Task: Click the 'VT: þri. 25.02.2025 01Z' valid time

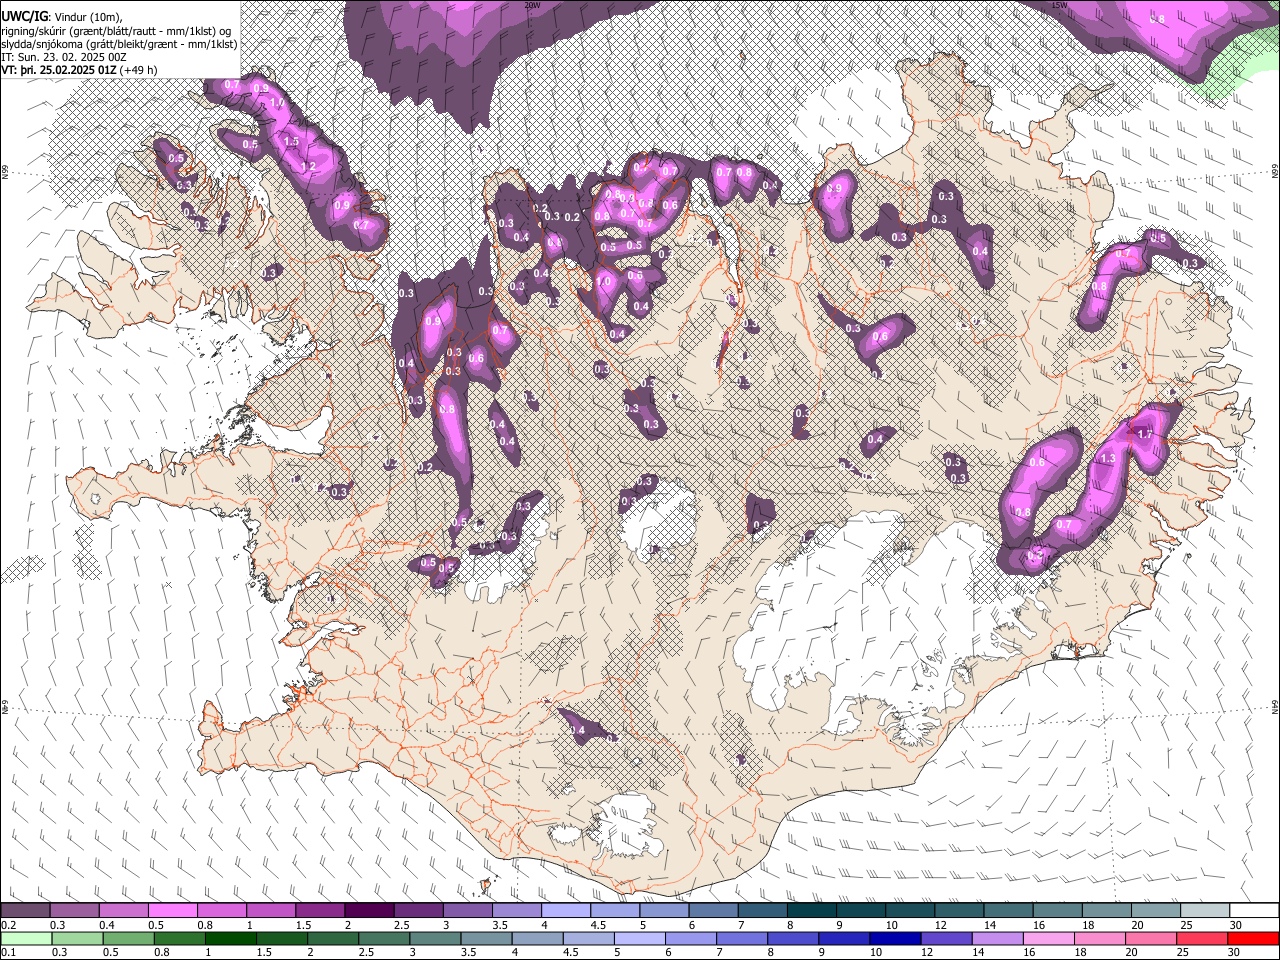Action: point(58,70)
